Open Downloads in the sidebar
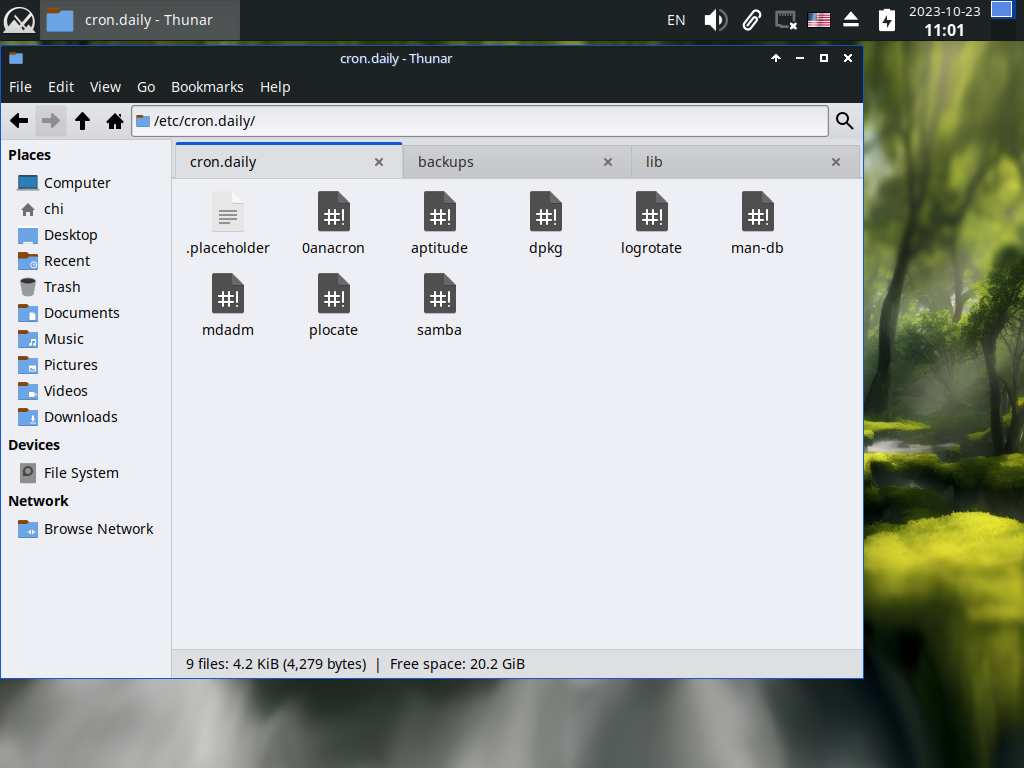This screenshot has height=768, width=1024. [80, 417]
